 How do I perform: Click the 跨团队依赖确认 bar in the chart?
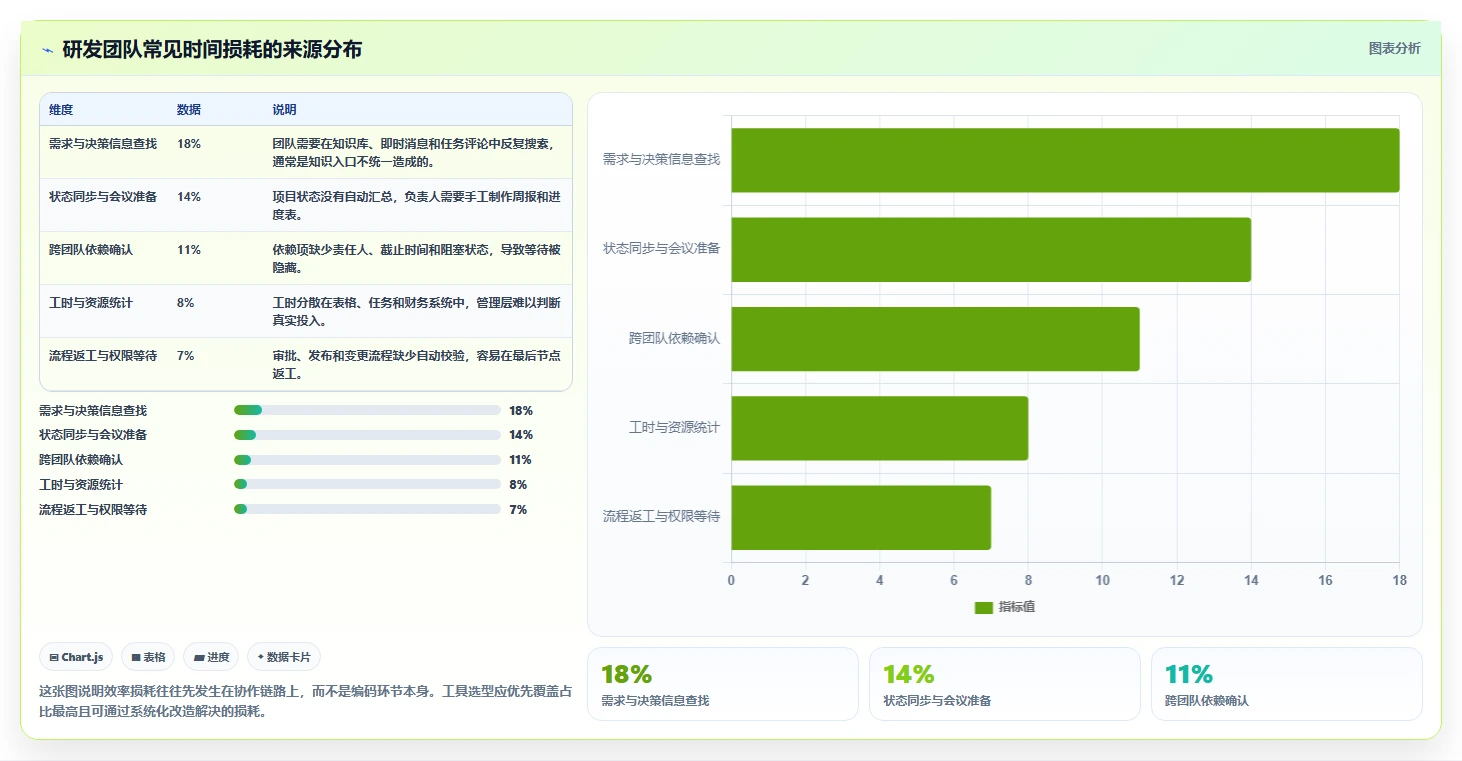(935, 339)
